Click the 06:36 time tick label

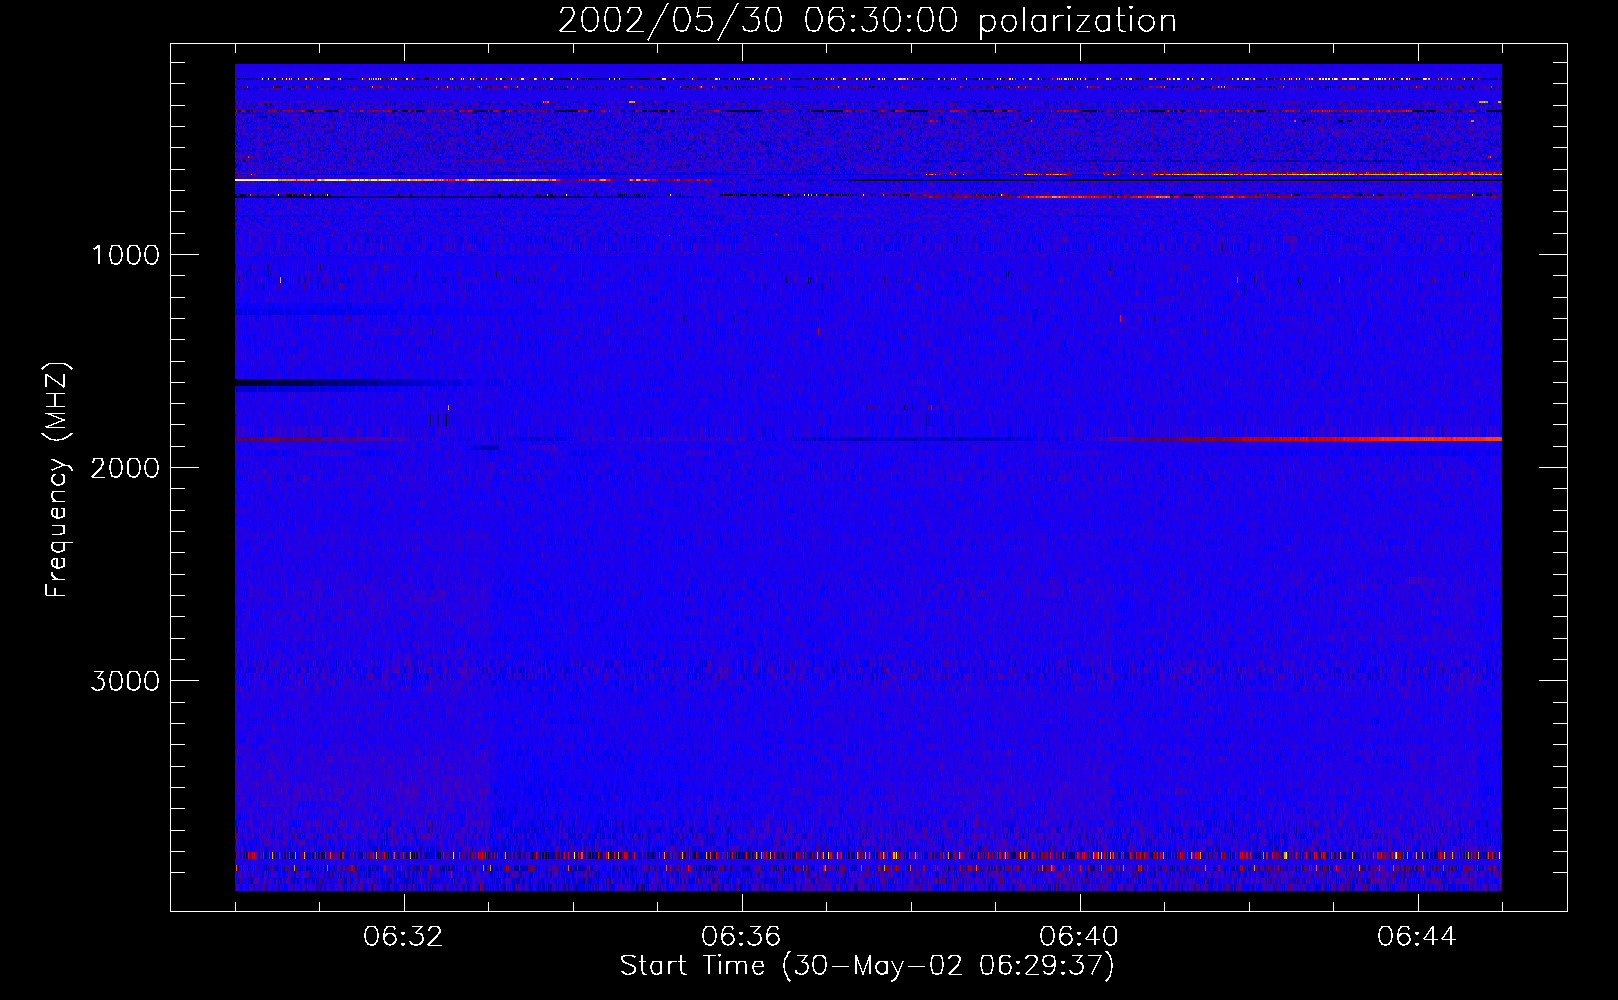(x=741, y=937)
